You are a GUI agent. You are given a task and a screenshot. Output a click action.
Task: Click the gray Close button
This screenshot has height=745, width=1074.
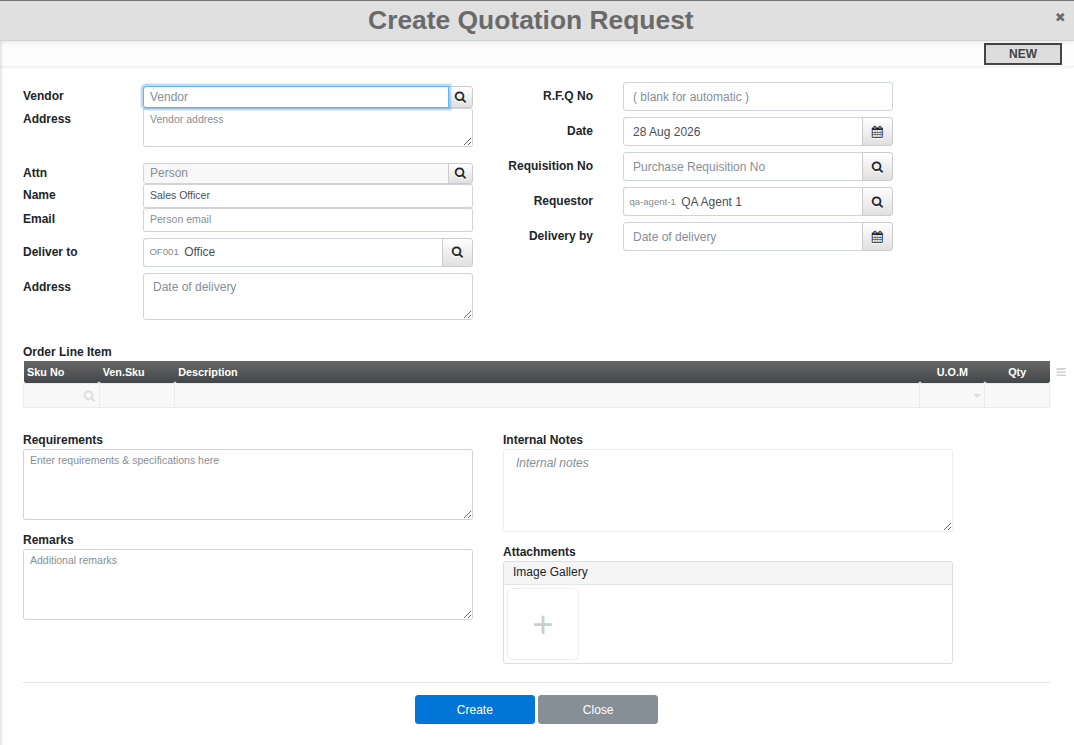(x=598, y=710)
